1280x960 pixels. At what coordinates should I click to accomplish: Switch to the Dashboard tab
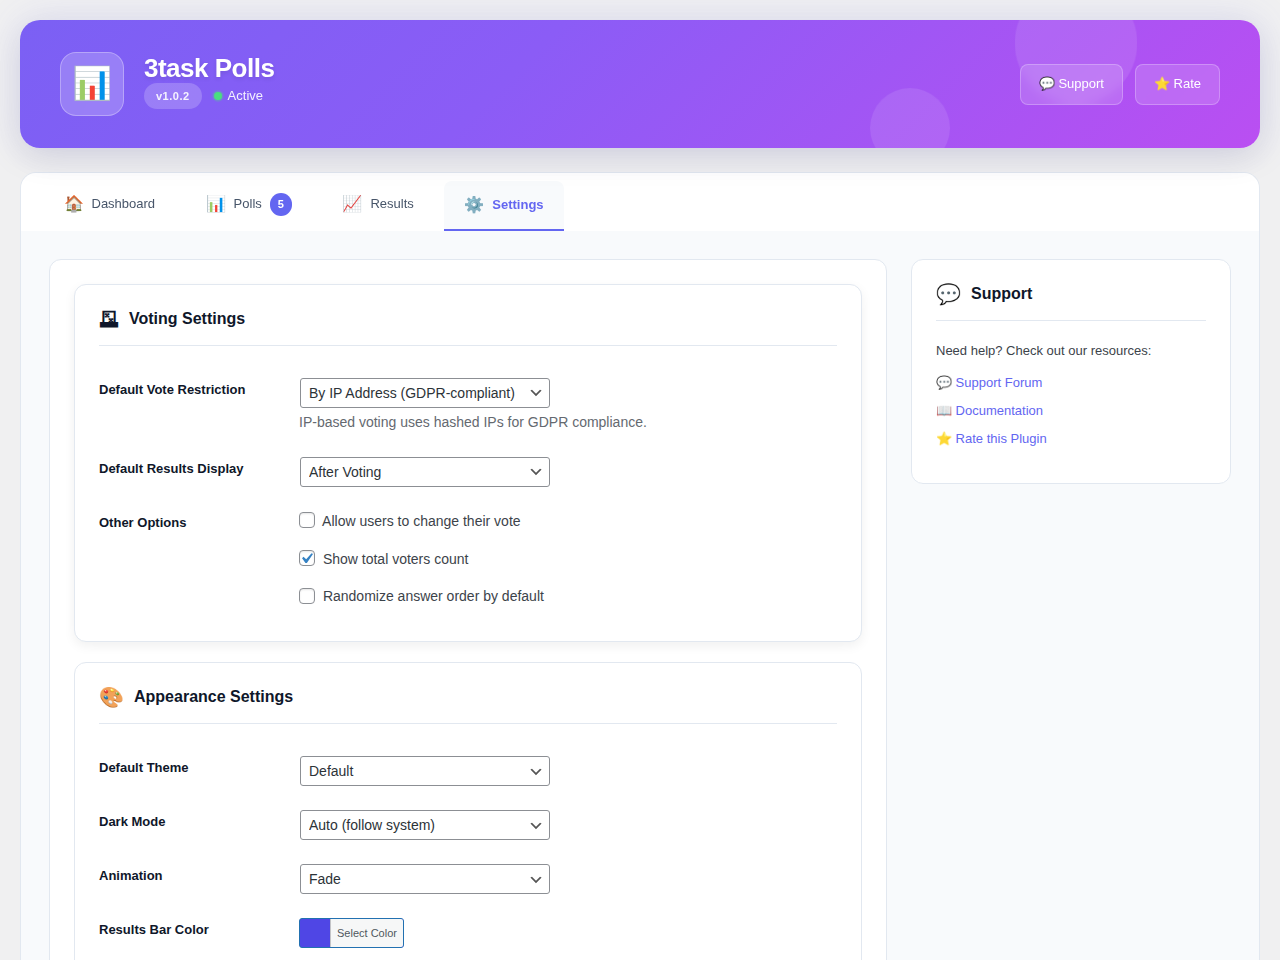[x=110, y=204]
